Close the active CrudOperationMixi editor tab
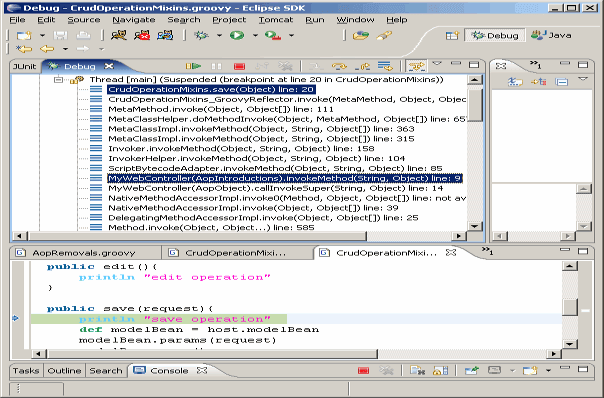604x398 pixels. (x=451, y=253)
